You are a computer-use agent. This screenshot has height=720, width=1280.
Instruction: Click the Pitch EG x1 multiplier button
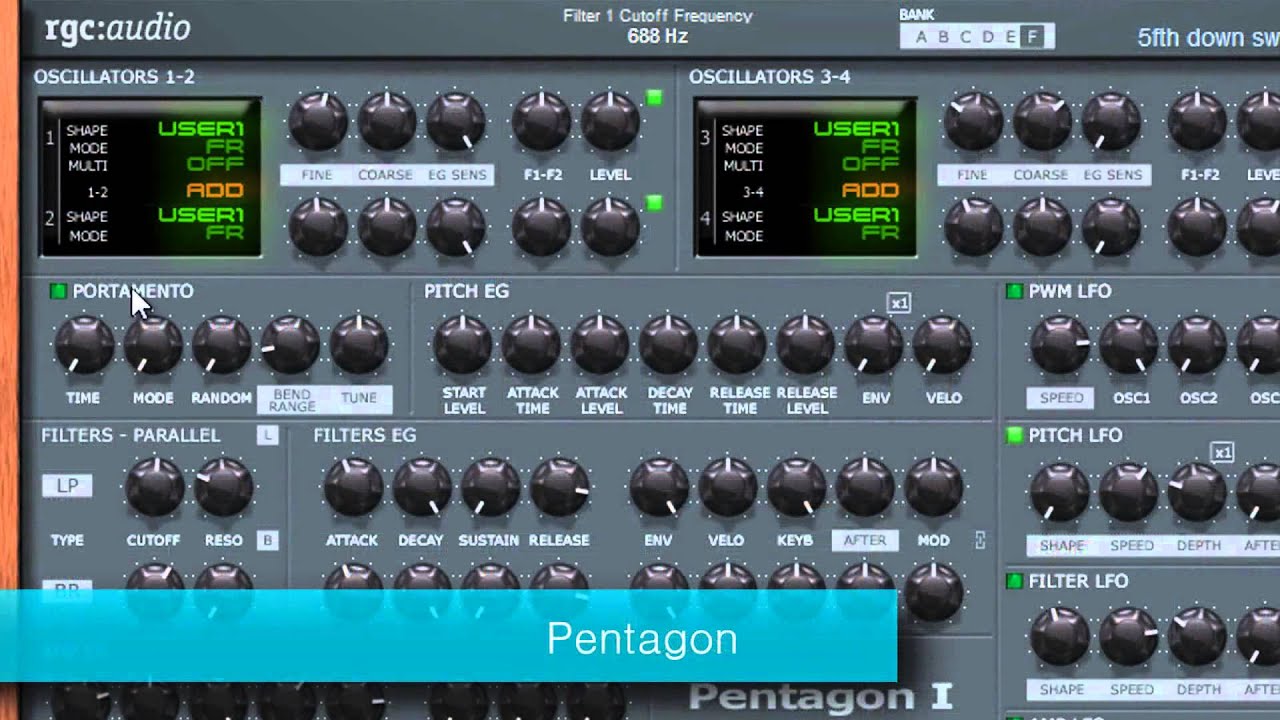coord(899,302)
